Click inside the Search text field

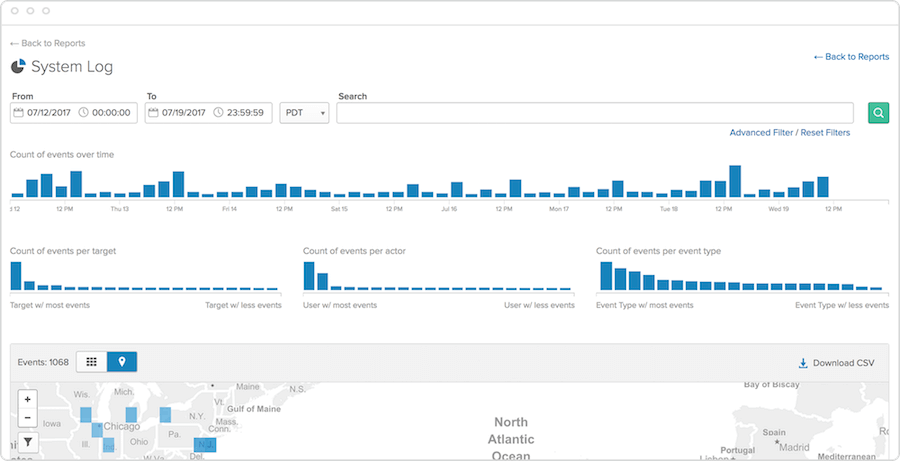(x=594, y=113)
